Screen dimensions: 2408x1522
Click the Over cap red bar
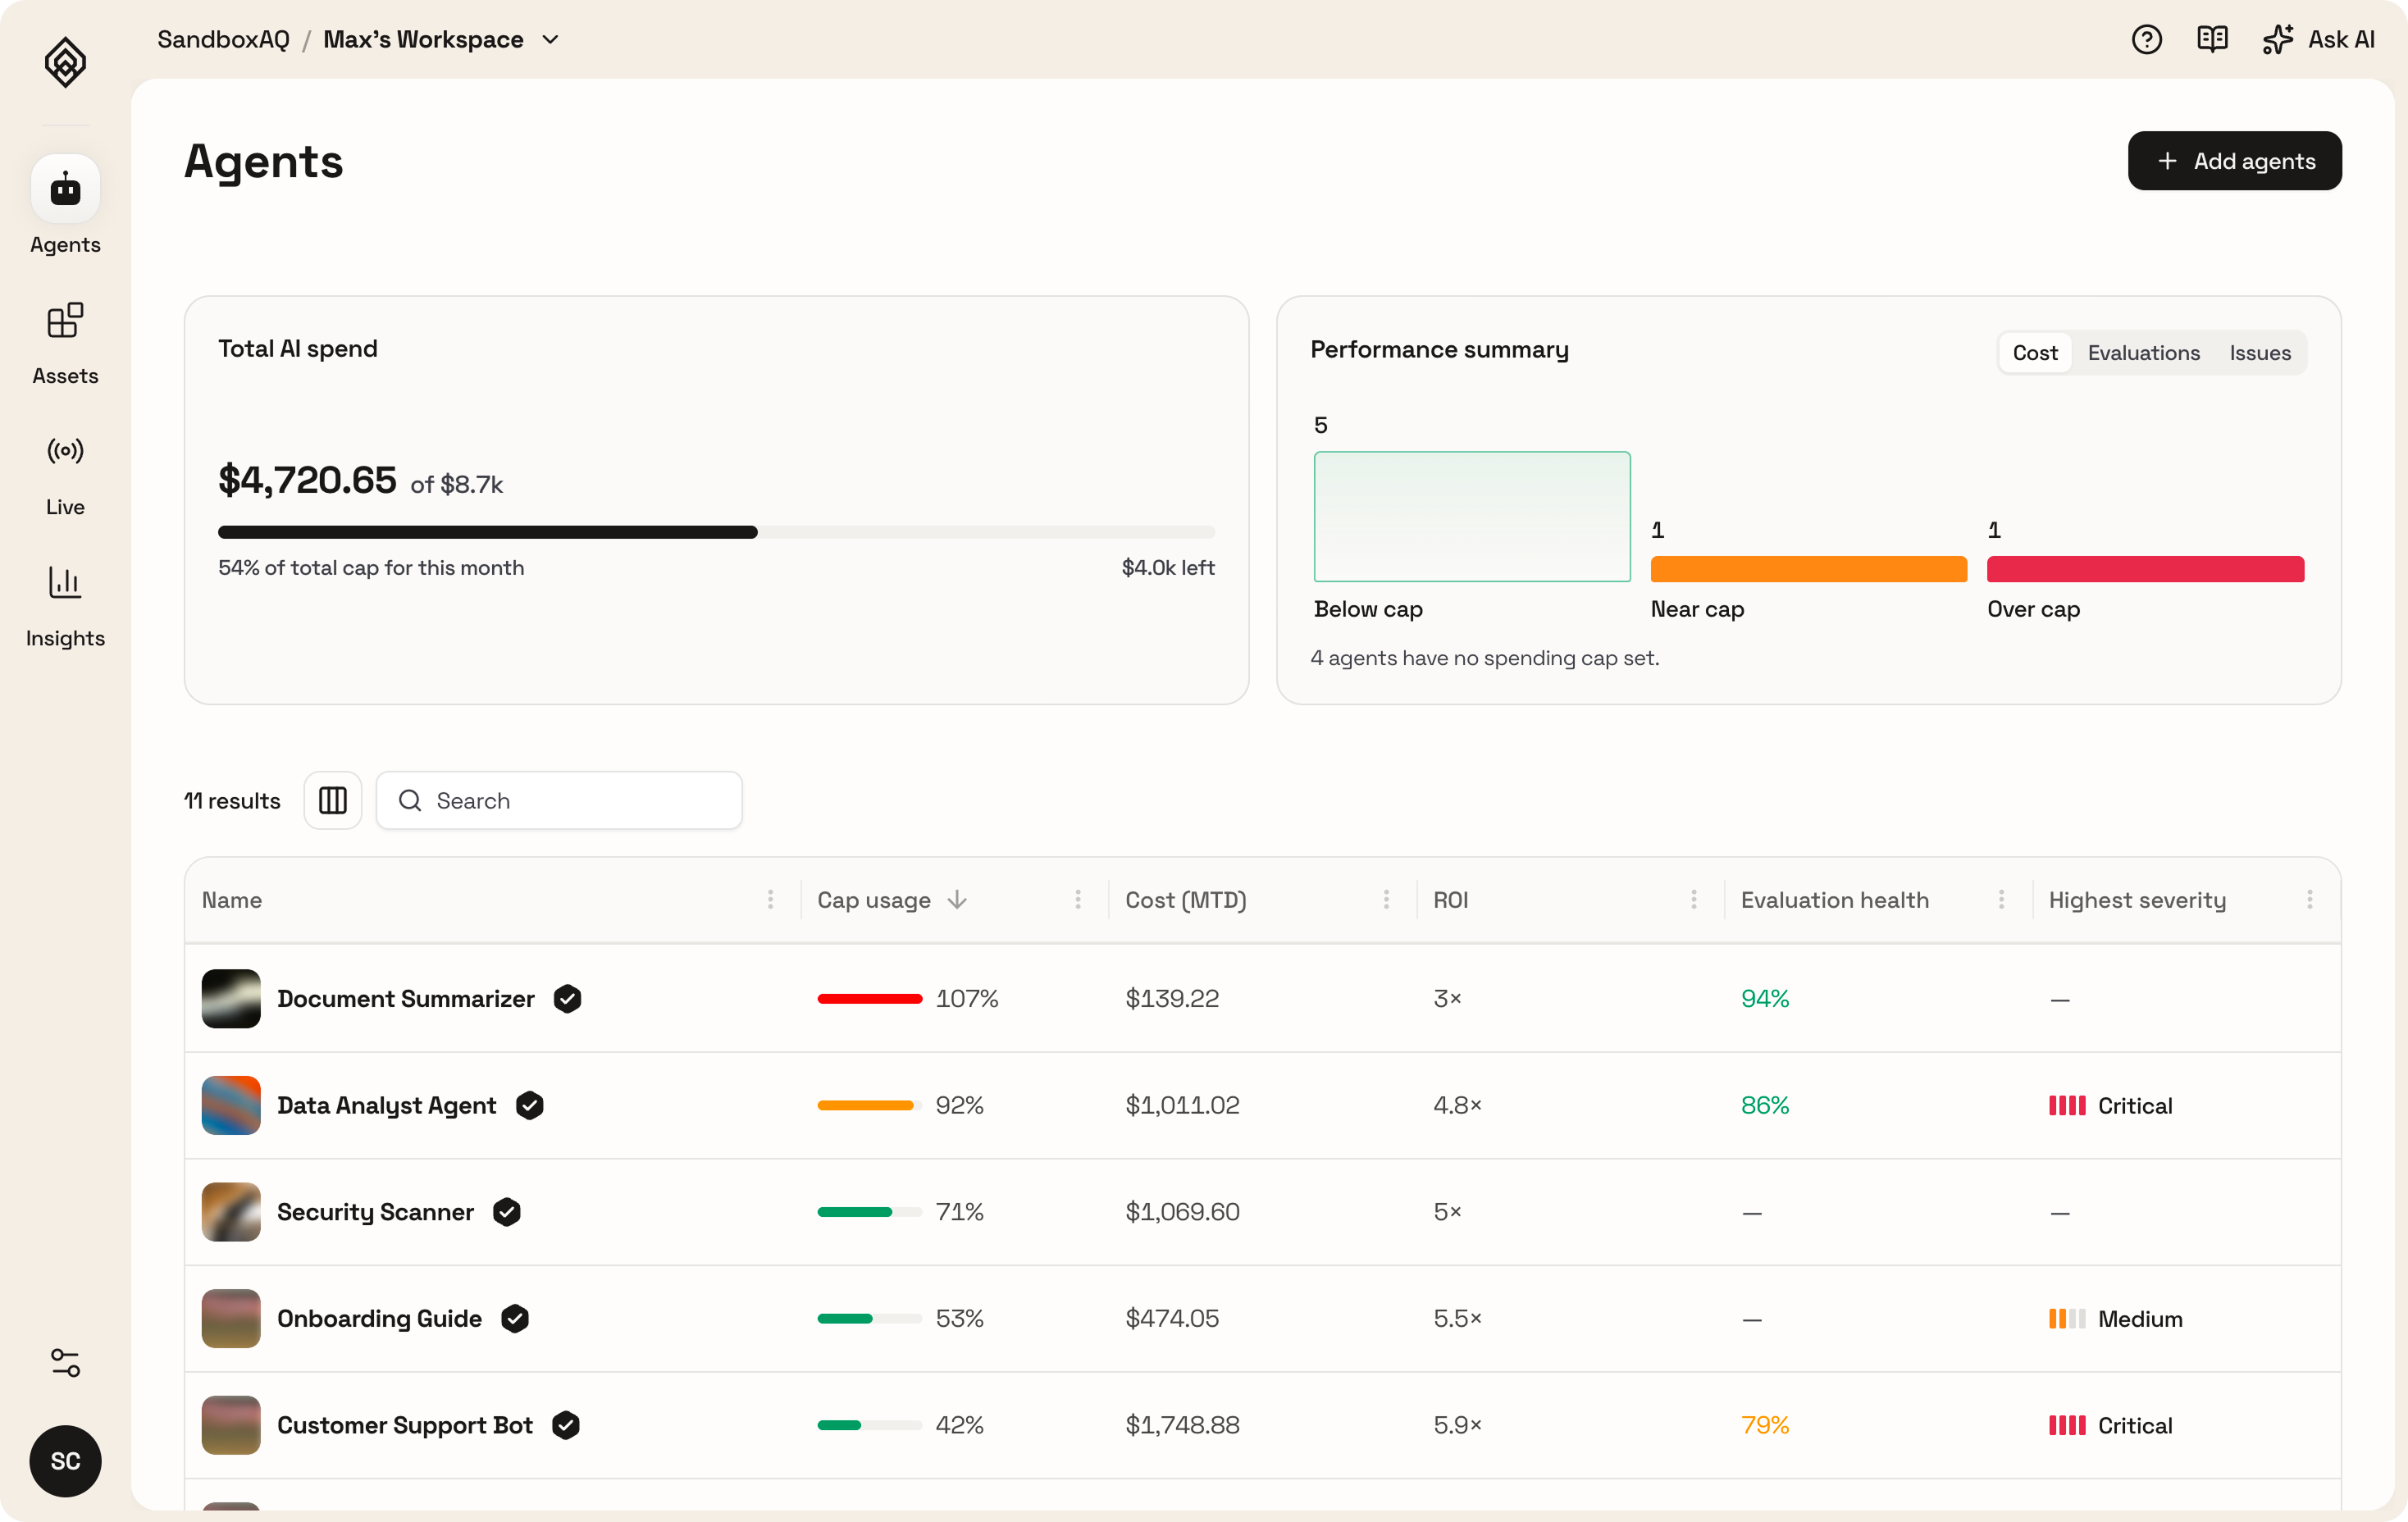pos(2145,569)
